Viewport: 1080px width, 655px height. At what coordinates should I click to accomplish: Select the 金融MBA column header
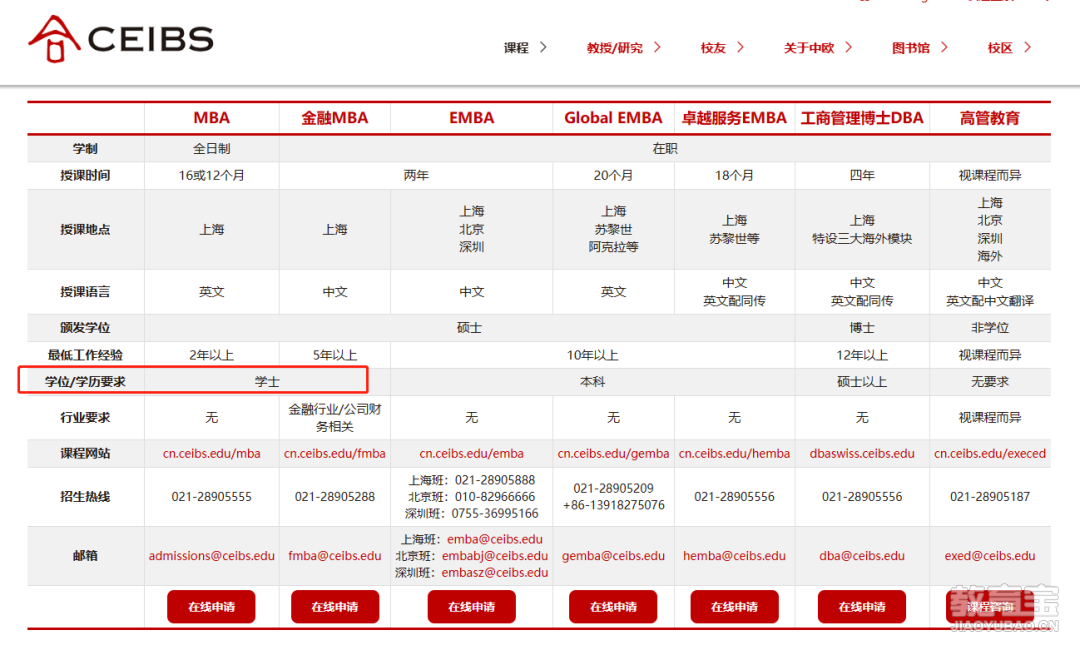[x=335, y=118]
